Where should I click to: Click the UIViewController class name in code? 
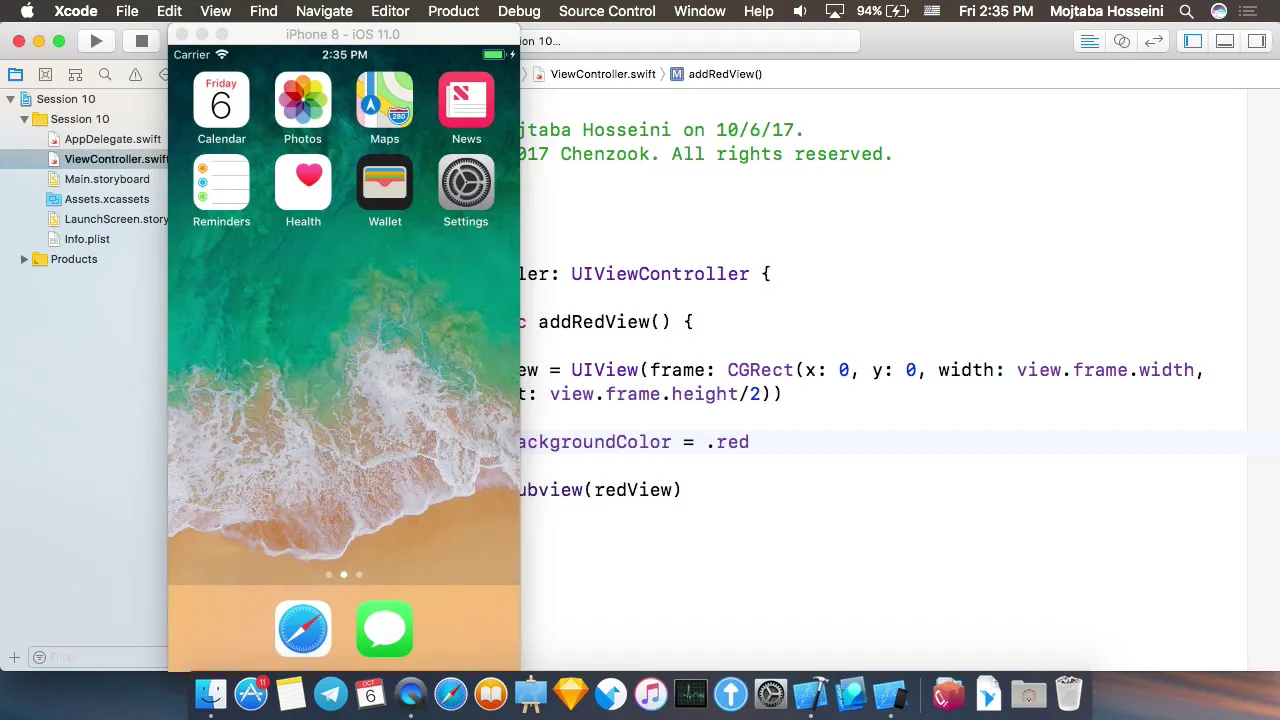click(660, 274)
